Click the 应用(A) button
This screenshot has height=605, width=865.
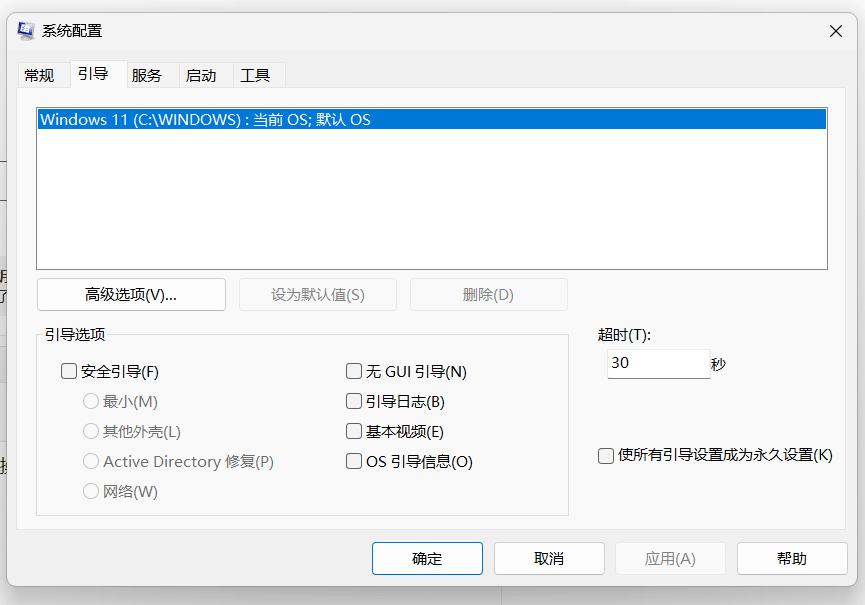tap(670, 559)
